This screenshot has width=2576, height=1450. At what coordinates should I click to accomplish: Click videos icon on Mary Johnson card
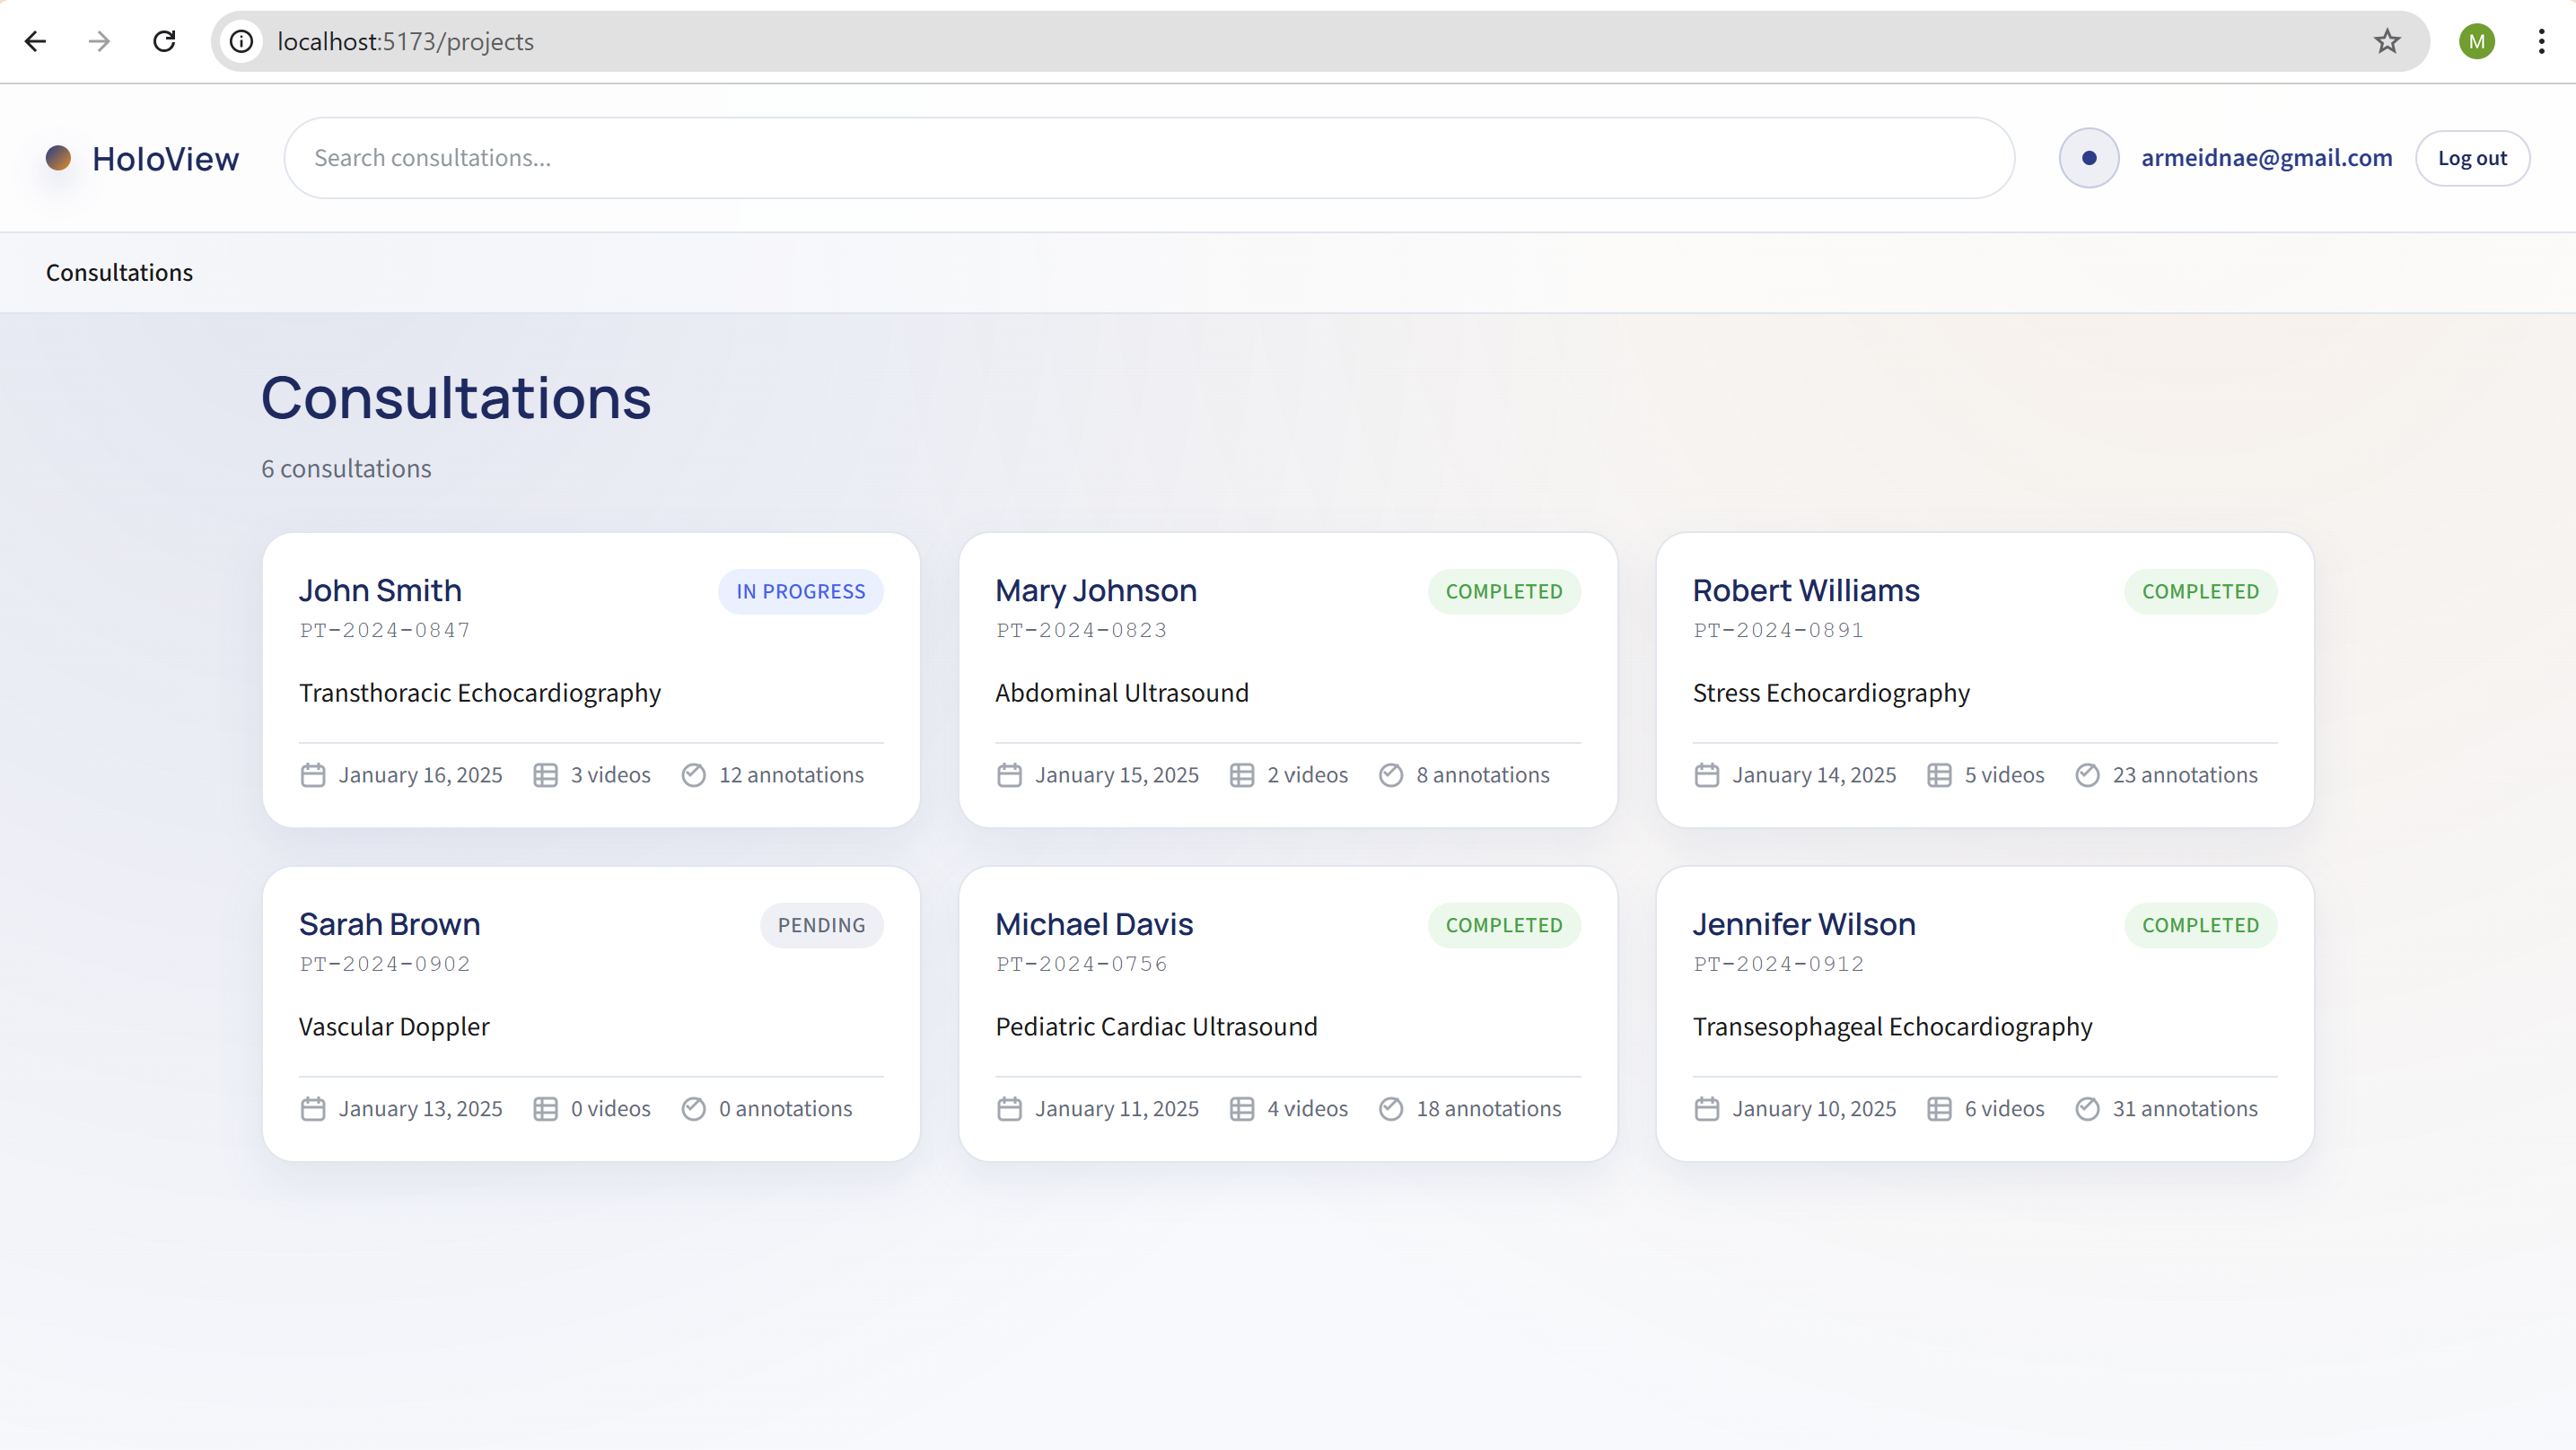[1241, 775]
